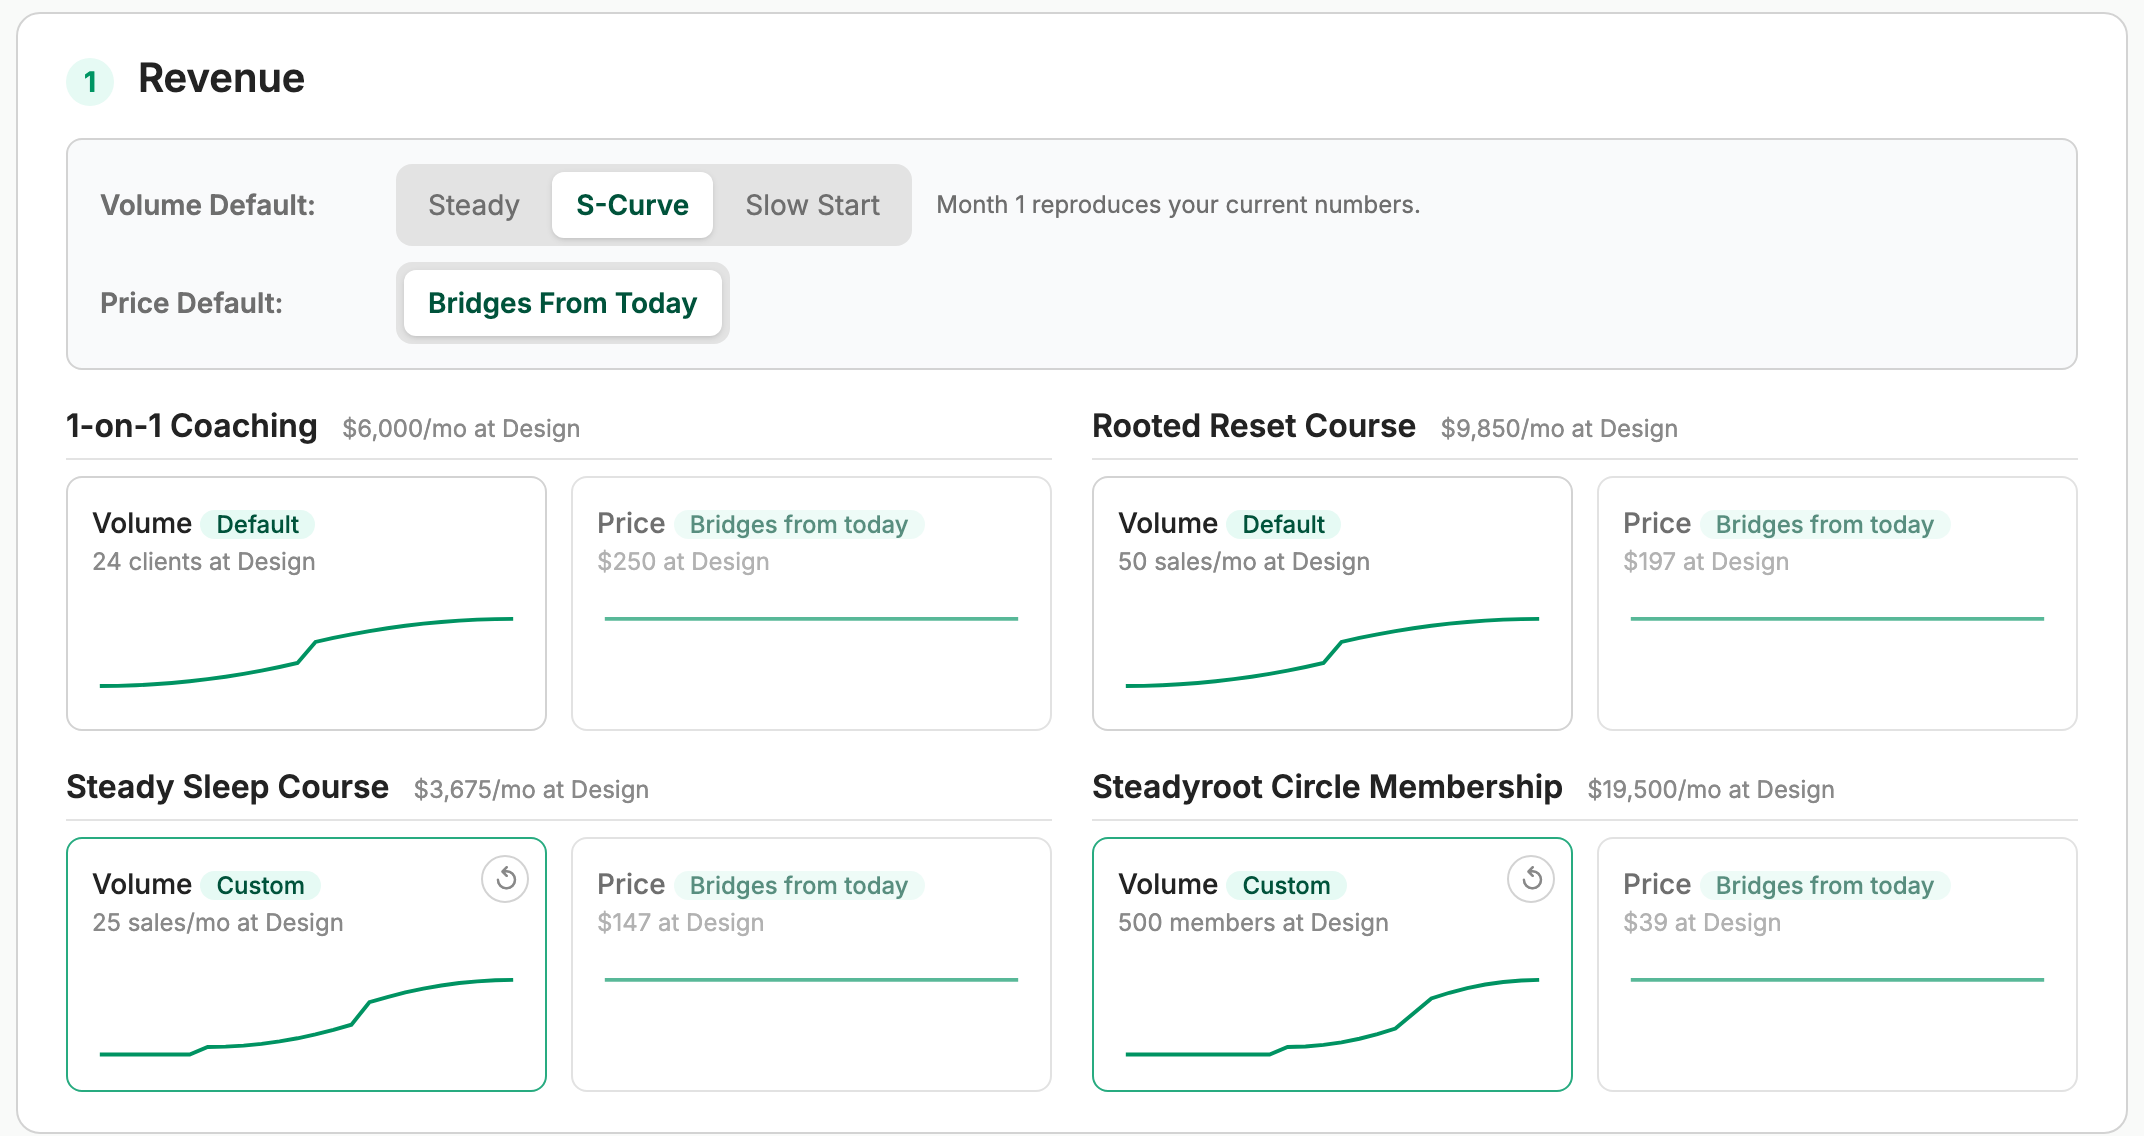Open the Steady Sleep Course volume card
The width and height of the screenshot is (2144, 1136).
[306, 964]
